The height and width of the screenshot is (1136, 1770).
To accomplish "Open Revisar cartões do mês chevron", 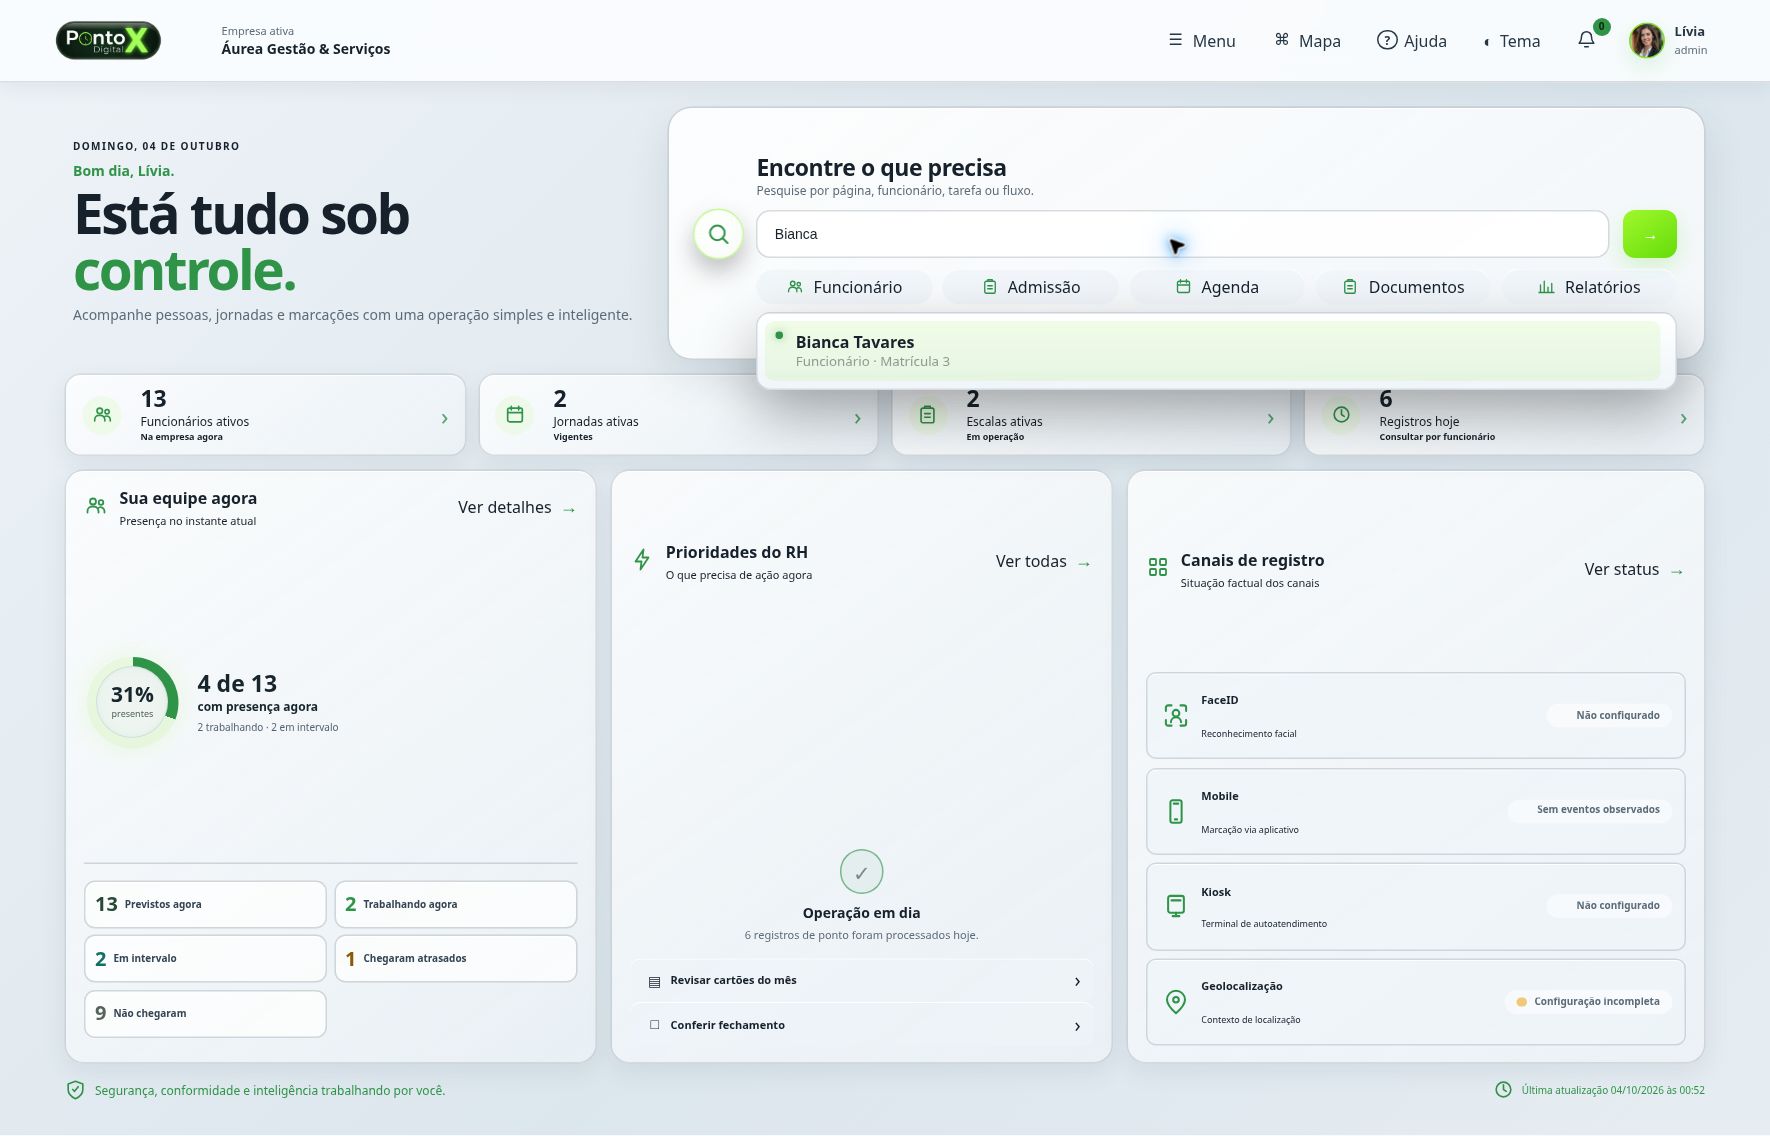I will (1077, 982).
